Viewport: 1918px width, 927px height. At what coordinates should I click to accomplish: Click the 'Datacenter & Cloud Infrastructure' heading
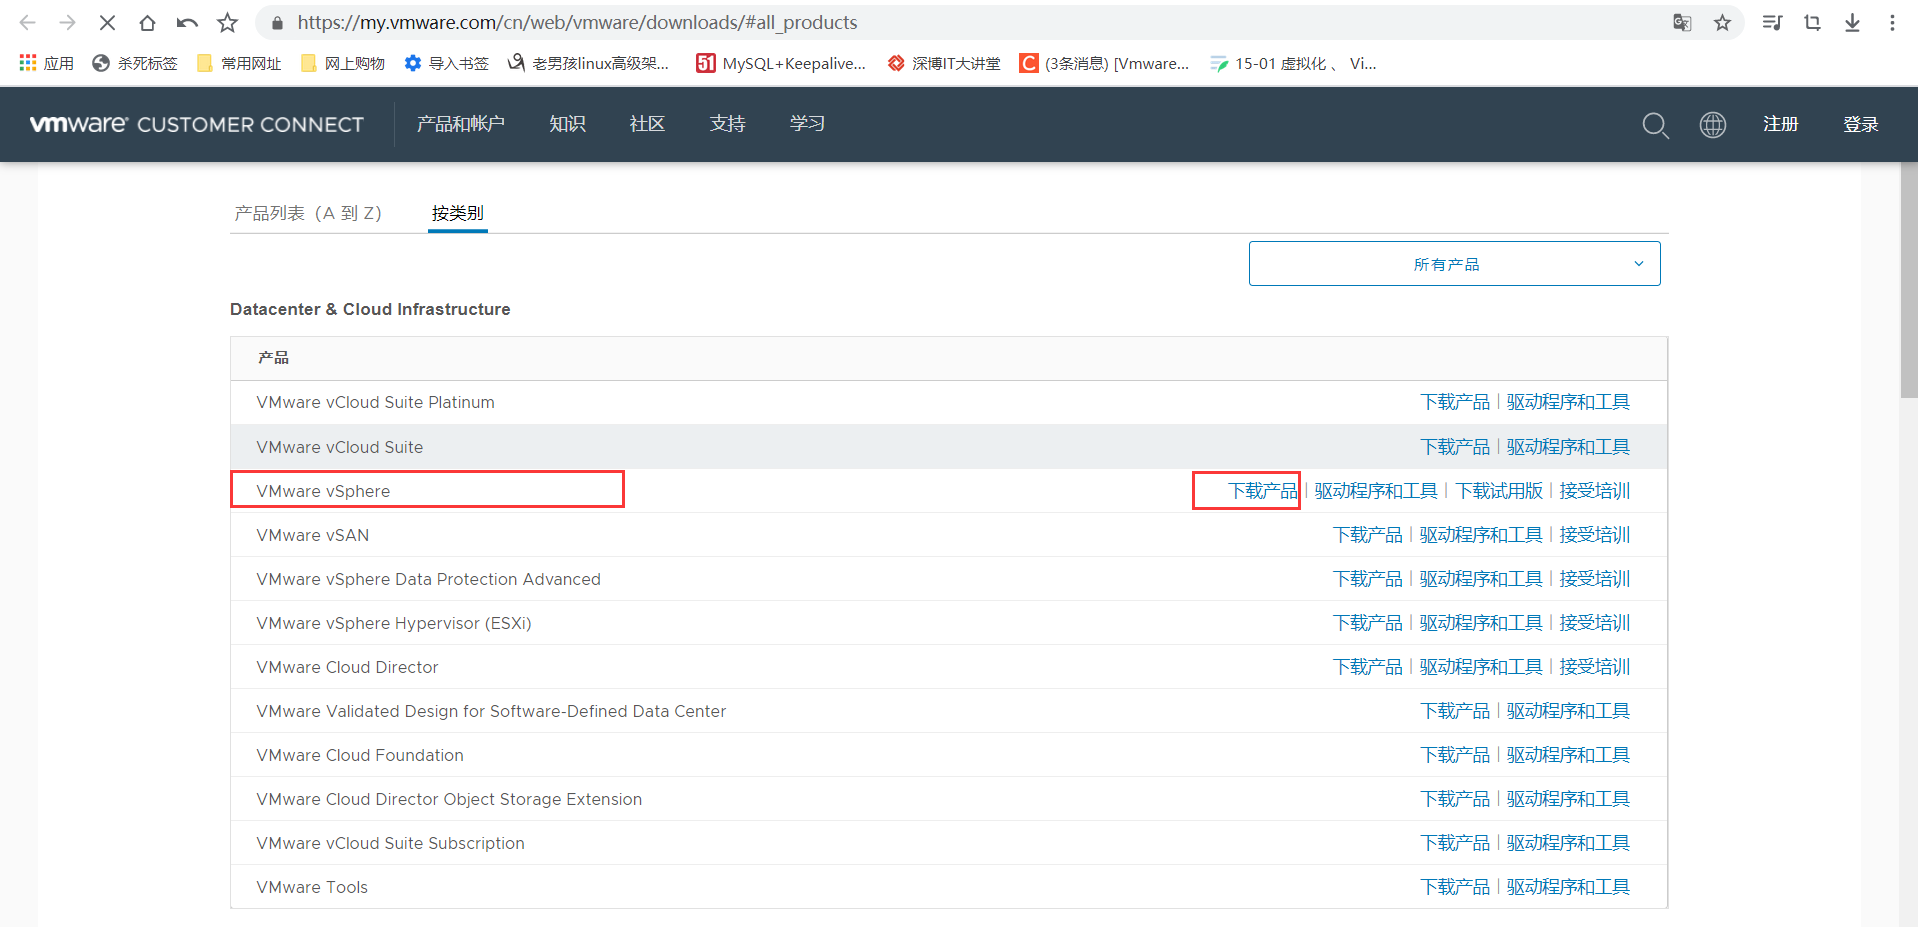[x=370, y=309]
